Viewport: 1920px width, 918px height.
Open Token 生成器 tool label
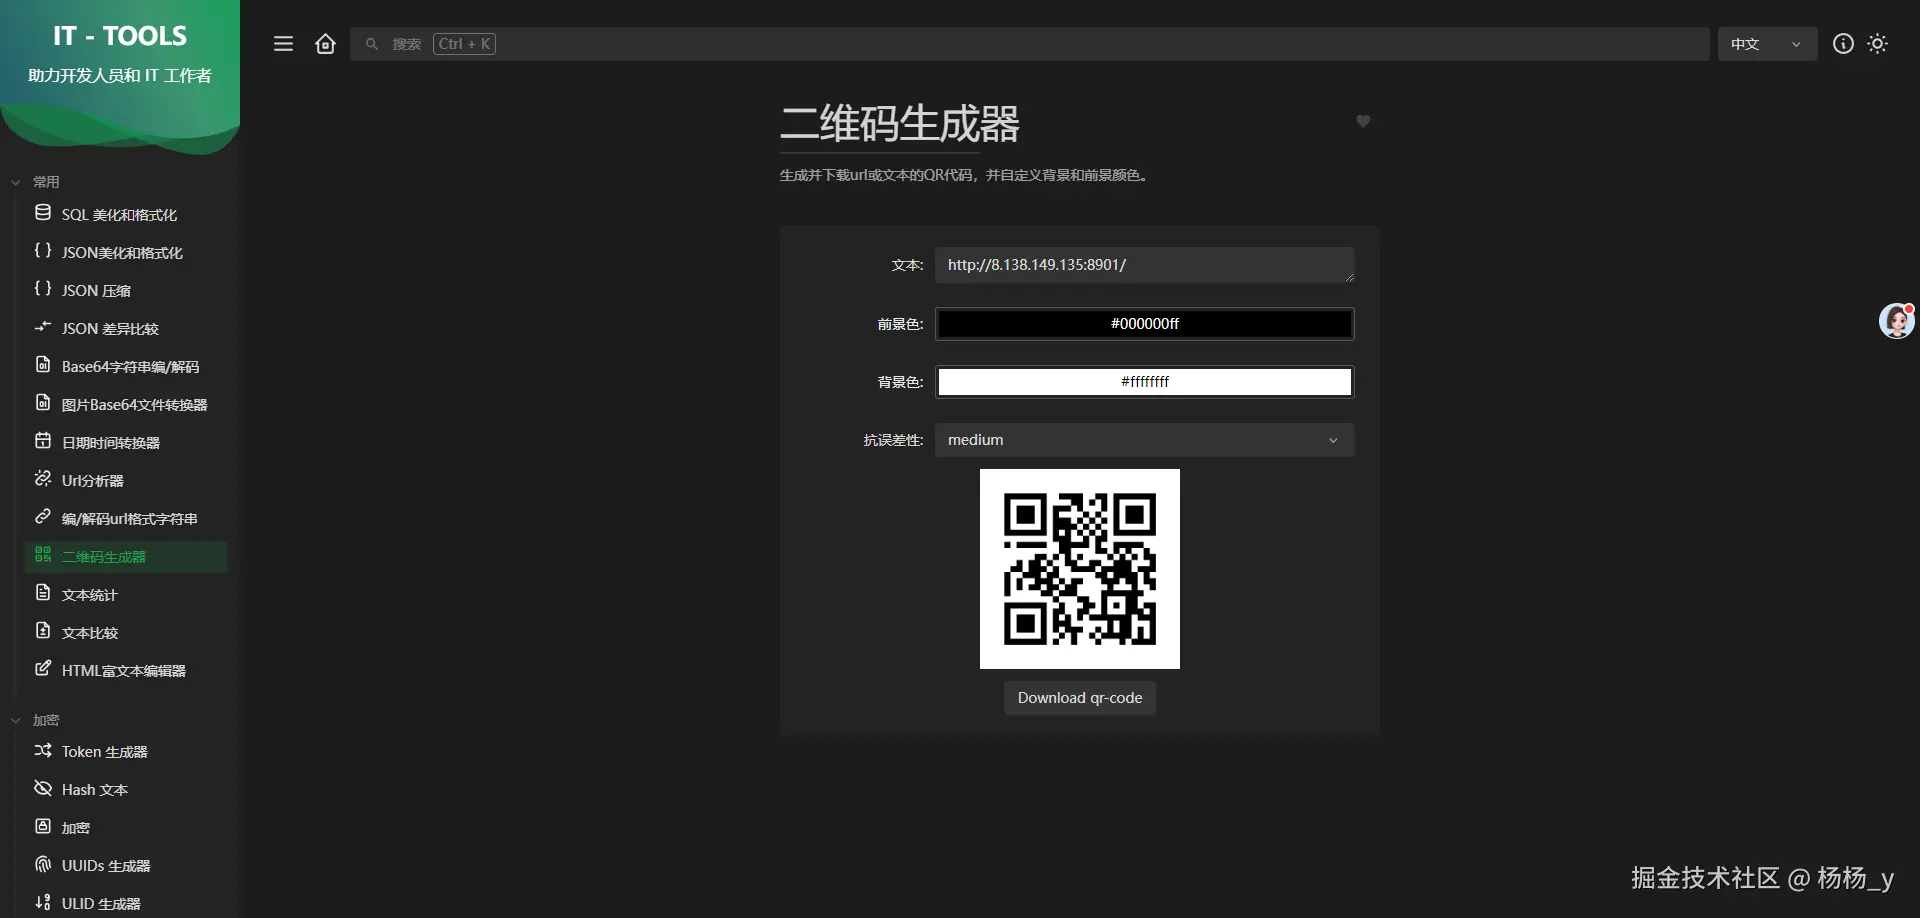point(105,752)
